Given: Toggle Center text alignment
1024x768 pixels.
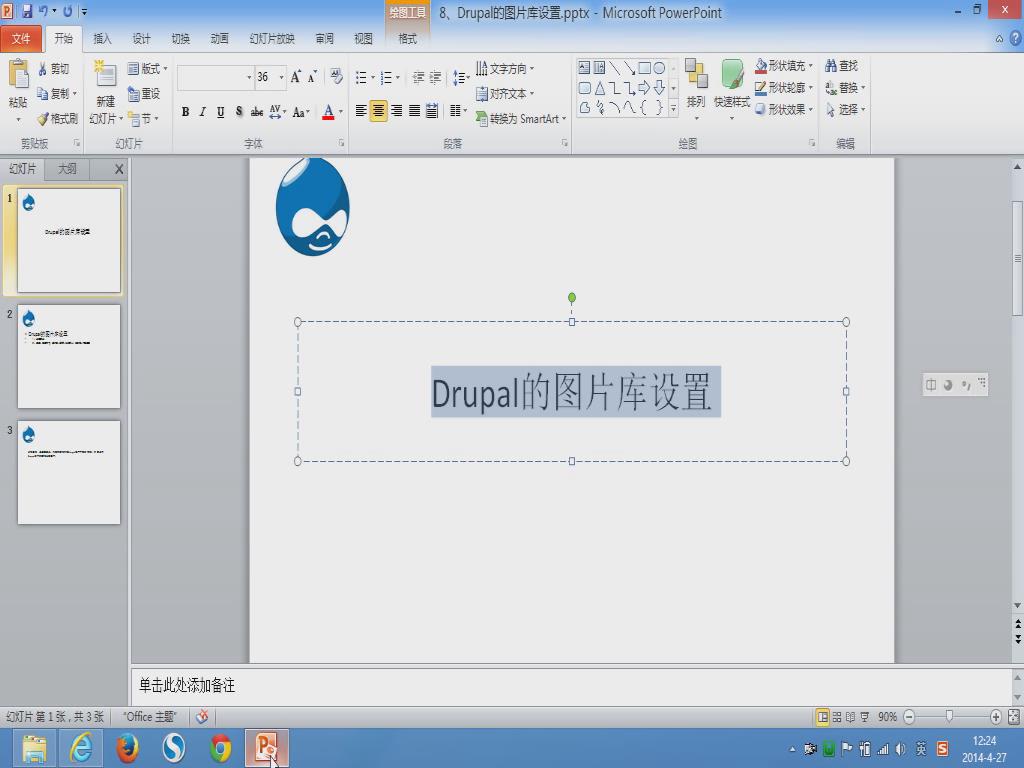Looking at the screenshot, I should [x=378, y=111].
